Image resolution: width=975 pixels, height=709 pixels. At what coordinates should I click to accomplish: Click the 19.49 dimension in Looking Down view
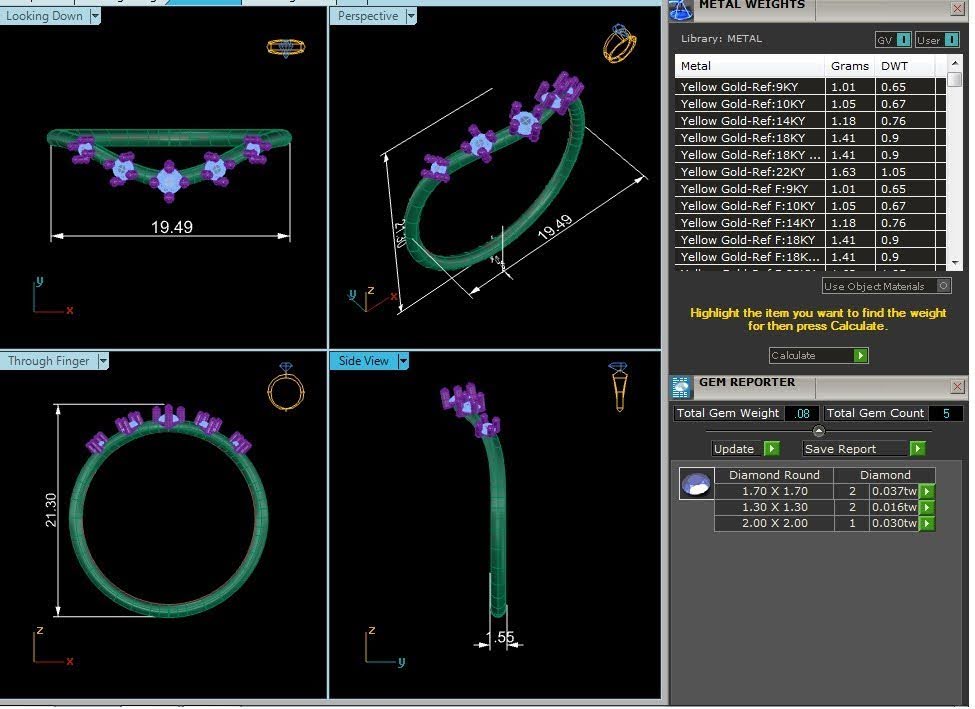pyautogui.click(x=172, y=227)
